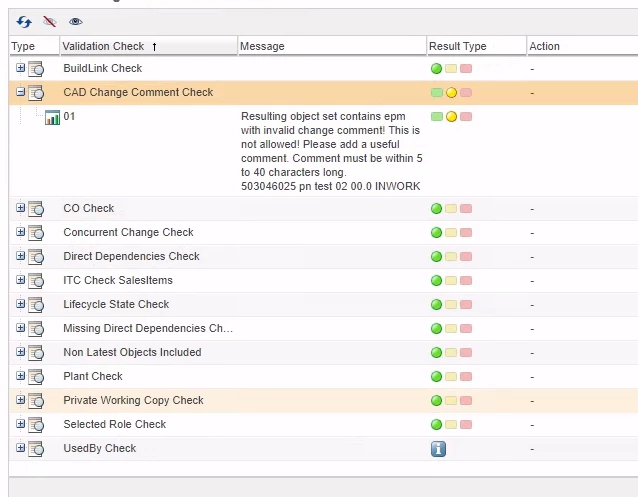Select the Plant Check text
Image resolution: width=638 pixels, height=497 pixels.
(x=93, y=377)
